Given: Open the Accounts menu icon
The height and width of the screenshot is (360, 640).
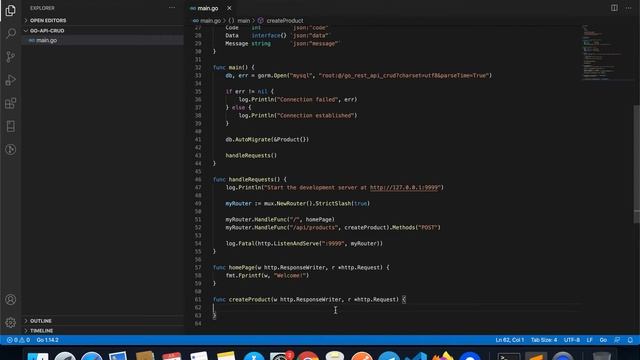Looking at the screenshot, I should 11,300.
